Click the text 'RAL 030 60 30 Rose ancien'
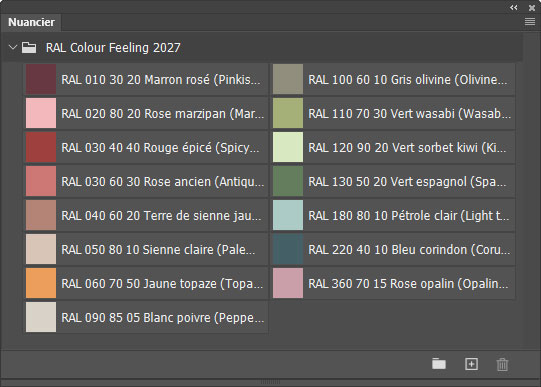This screenshot has width=541, height=387. 136,181
